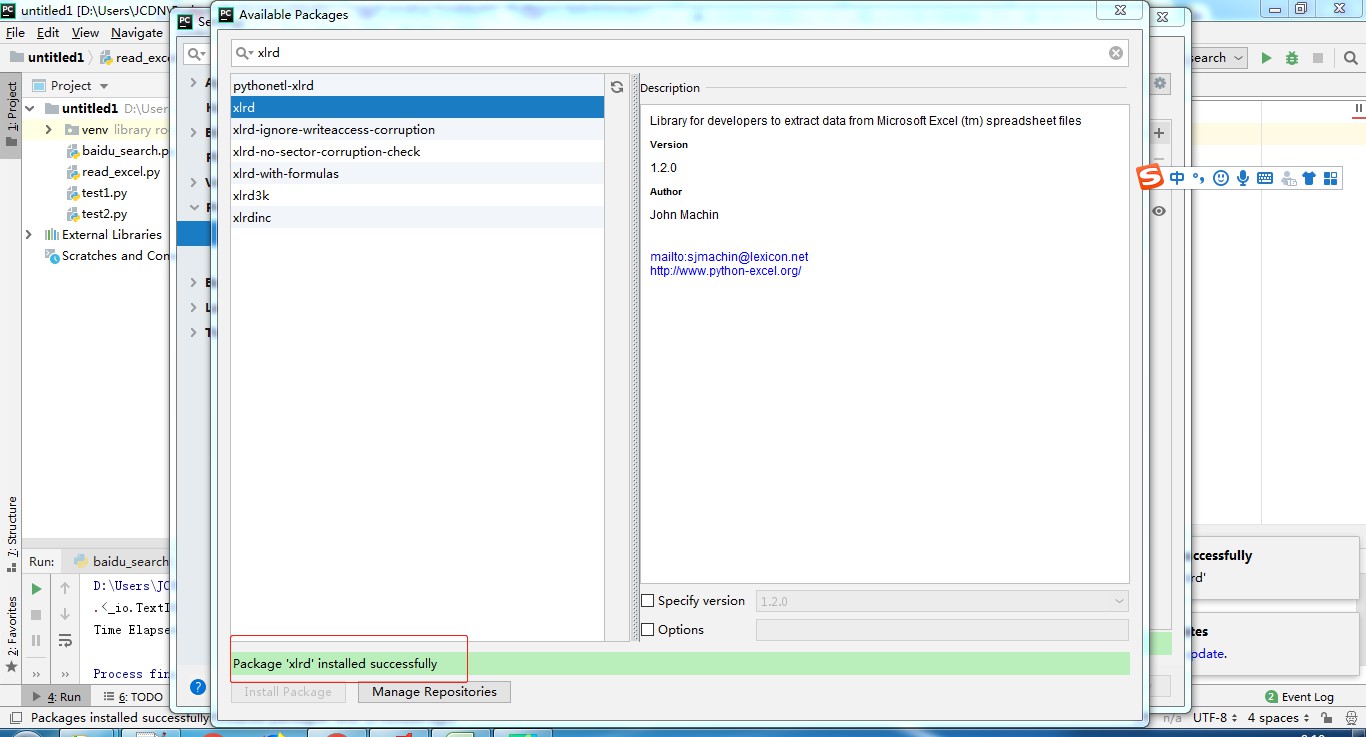Screen dimensions: 1366x737
Task: Rerun program in Run panel
Action: [x=36, y=588]
